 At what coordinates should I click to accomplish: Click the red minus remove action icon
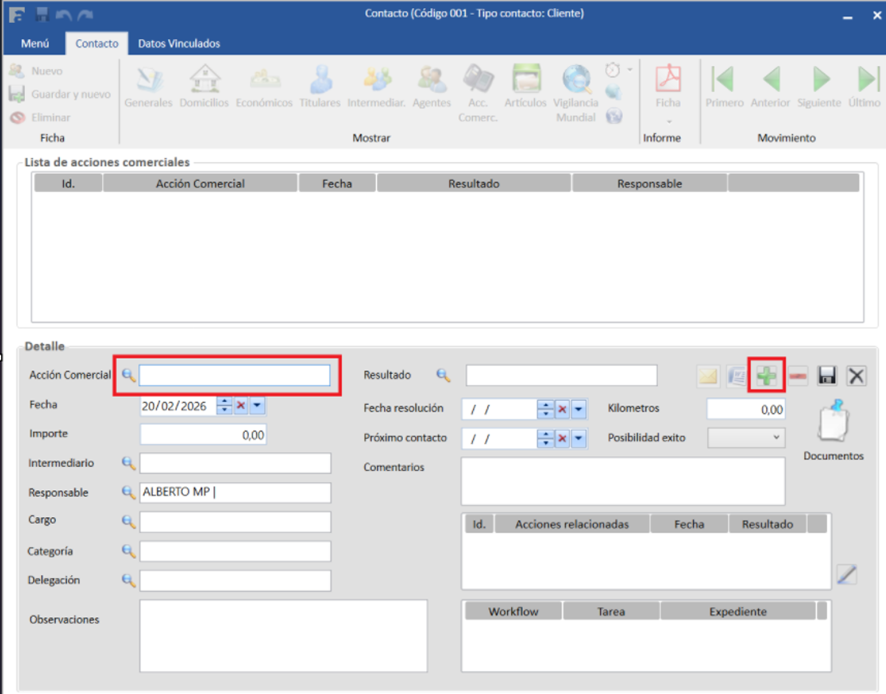click(x=798, y=376)
